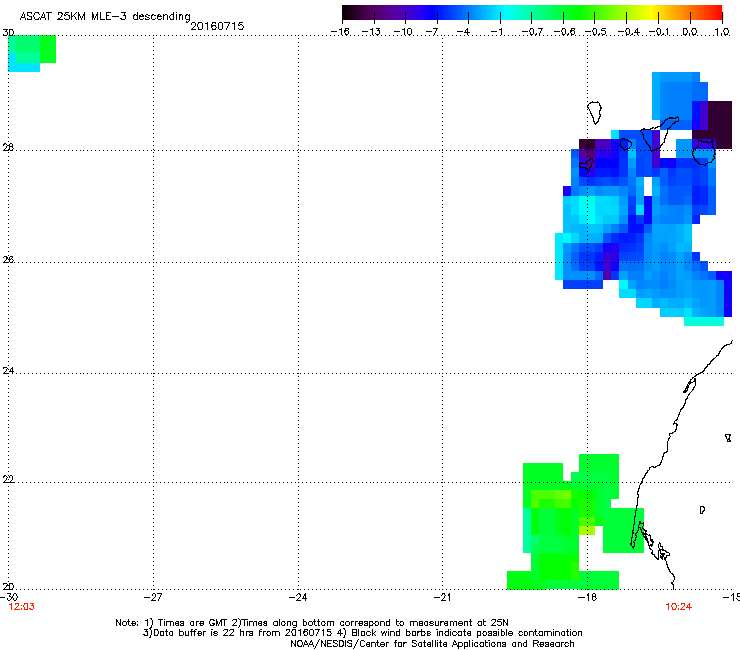Screen dimensions: 740x650
Task: Click the latitude label 24
Action: pyautogui.click(x=8, y=371)
